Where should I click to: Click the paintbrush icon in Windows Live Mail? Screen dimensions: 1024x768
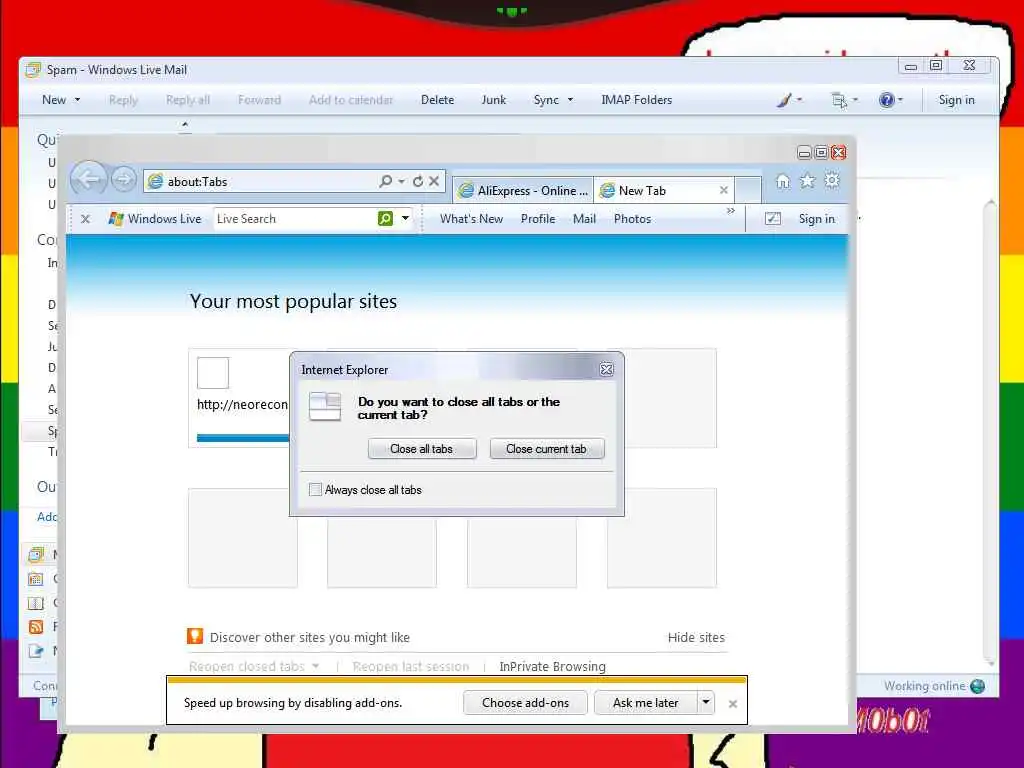[784, 100]
